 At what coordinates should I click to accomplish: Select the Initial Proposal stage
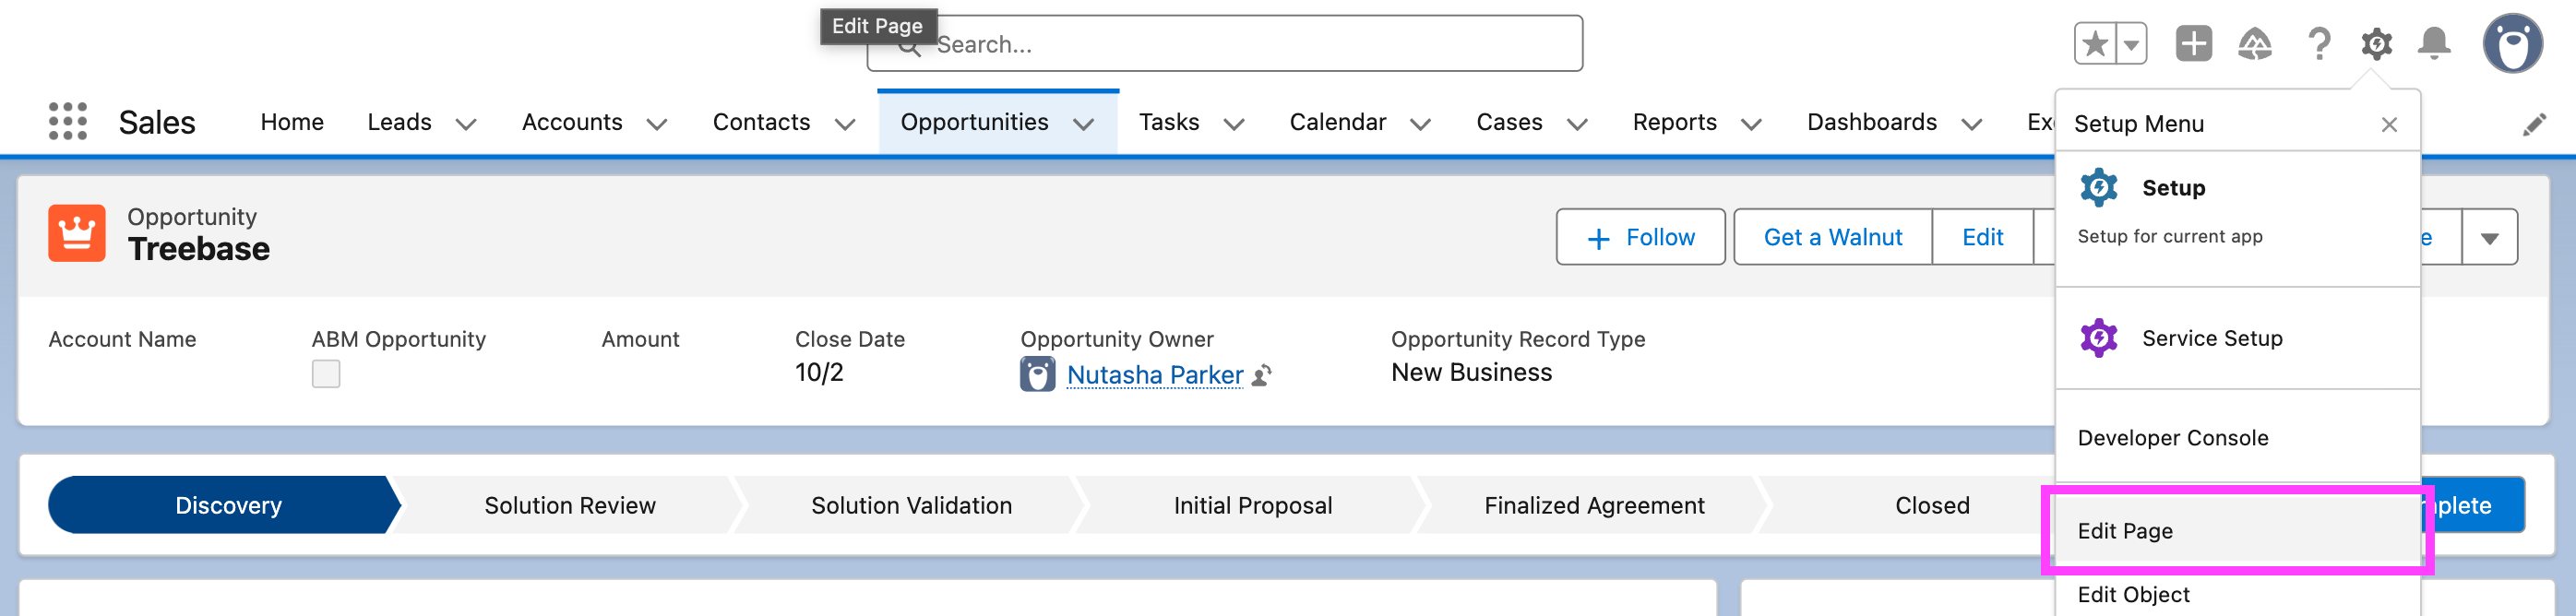tap(1253, 505)
